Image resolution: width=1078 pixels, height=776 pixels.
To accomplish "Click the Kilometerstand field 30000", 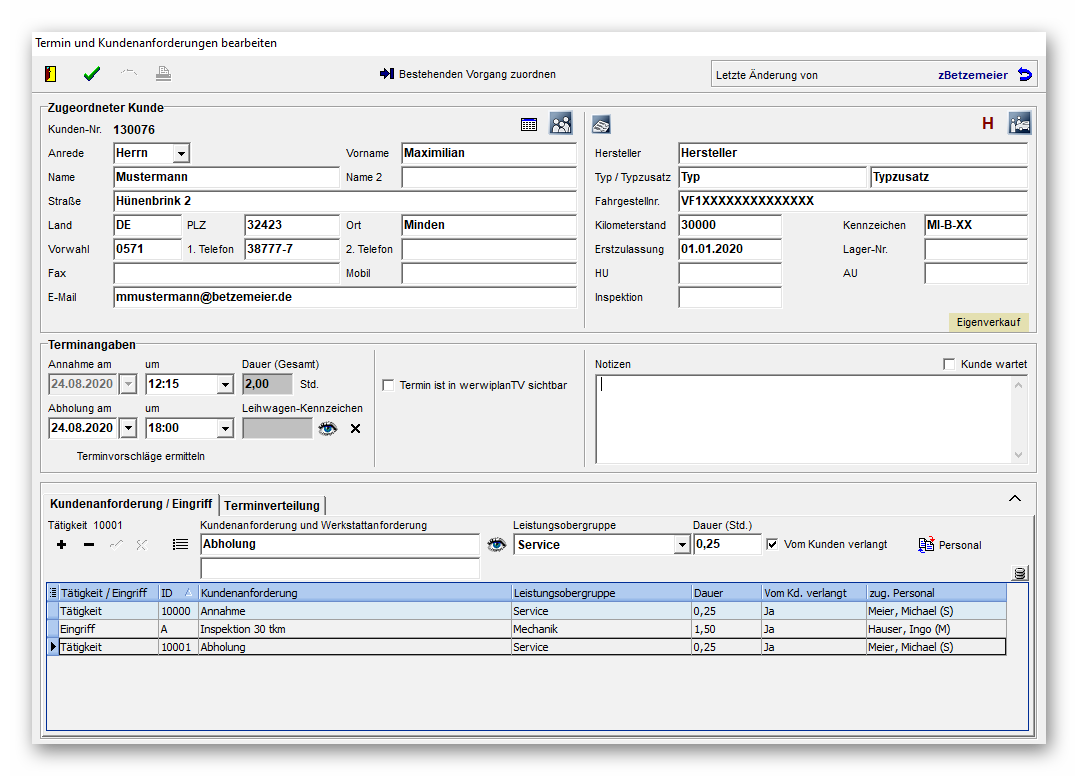I will [x=729, y=225].
